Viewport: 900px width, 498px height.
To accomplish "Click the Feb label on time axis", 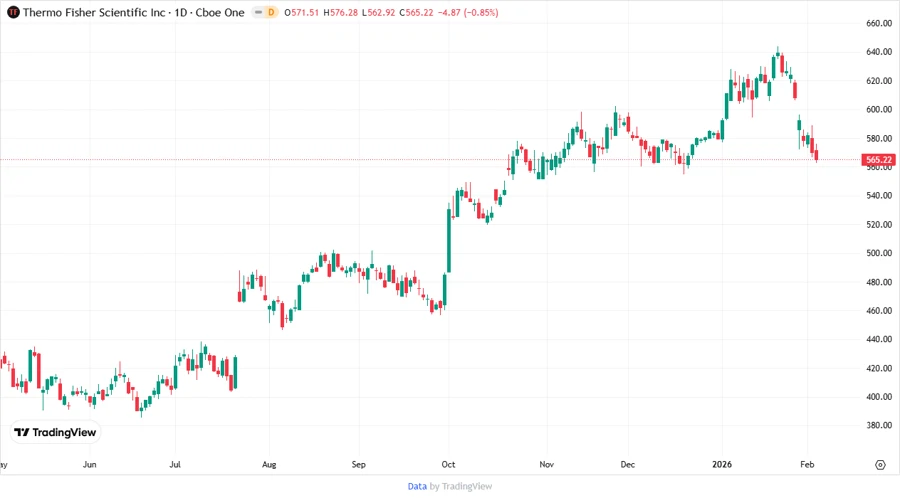I will [807, 464].
